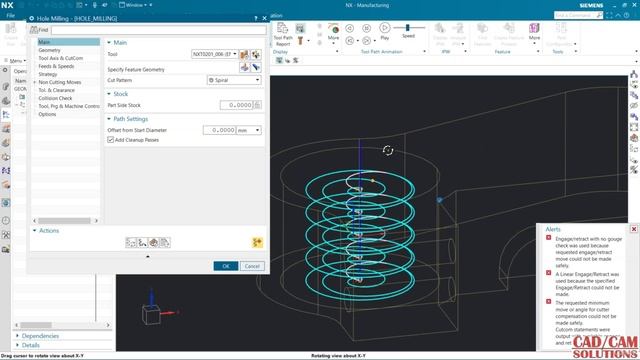Viewport: 640px width, 360px height.
Task: Click the List tool path action icon
Action: click(165, 243)
